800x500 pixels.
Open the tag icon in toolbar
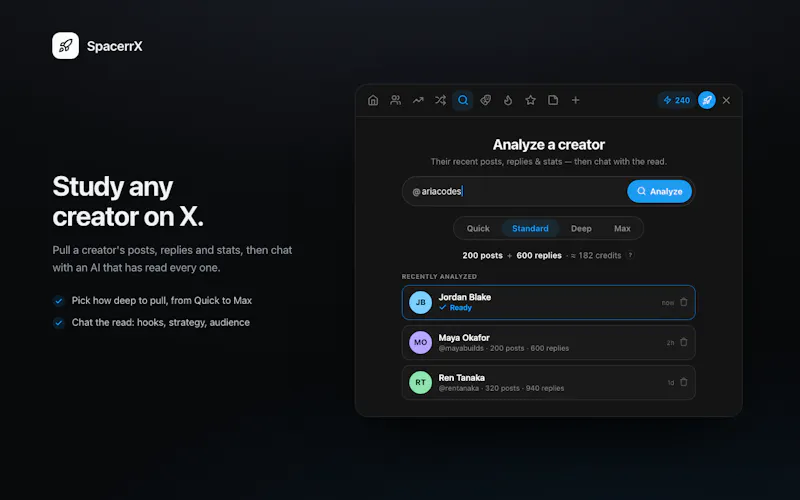tap(485, 100)
